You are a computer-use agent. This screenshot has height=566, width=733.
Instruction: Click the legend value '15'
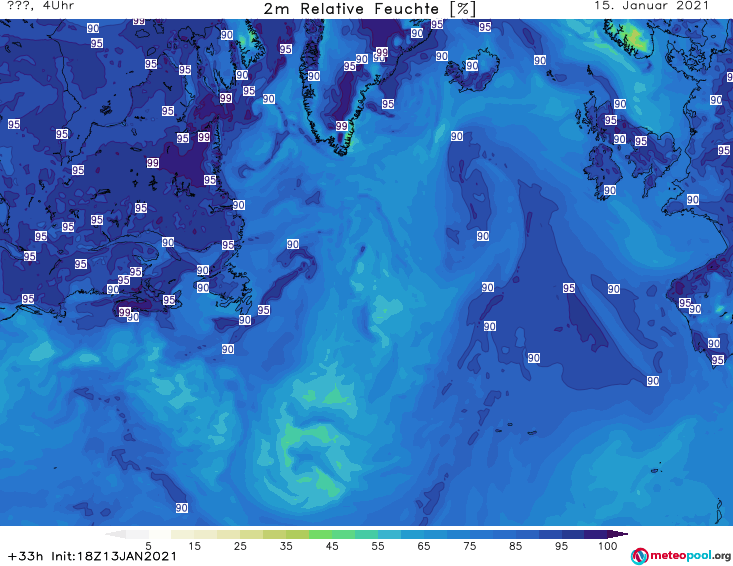coord(194,545)
